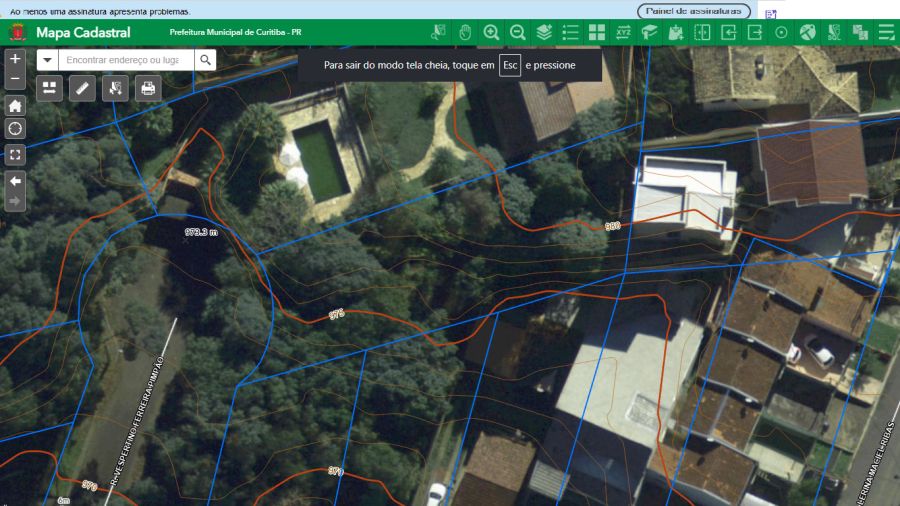Toggle find my location button
Viewport: 900px width, 506px height.
pos(15,128)
